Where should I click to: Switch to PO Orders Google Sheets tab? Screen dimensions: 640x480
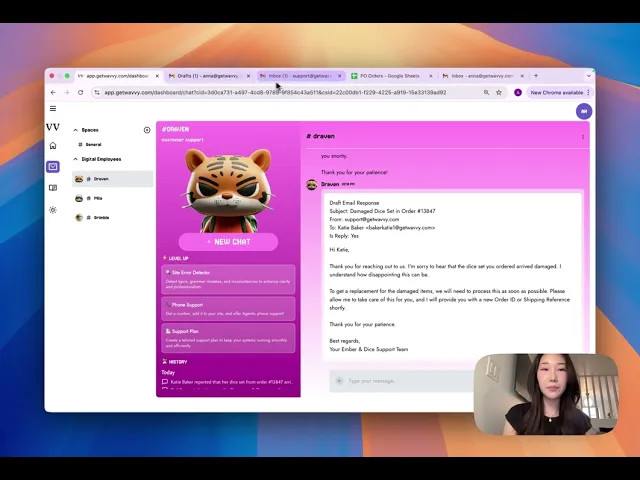pyautogui.click(x=392, y=76)
